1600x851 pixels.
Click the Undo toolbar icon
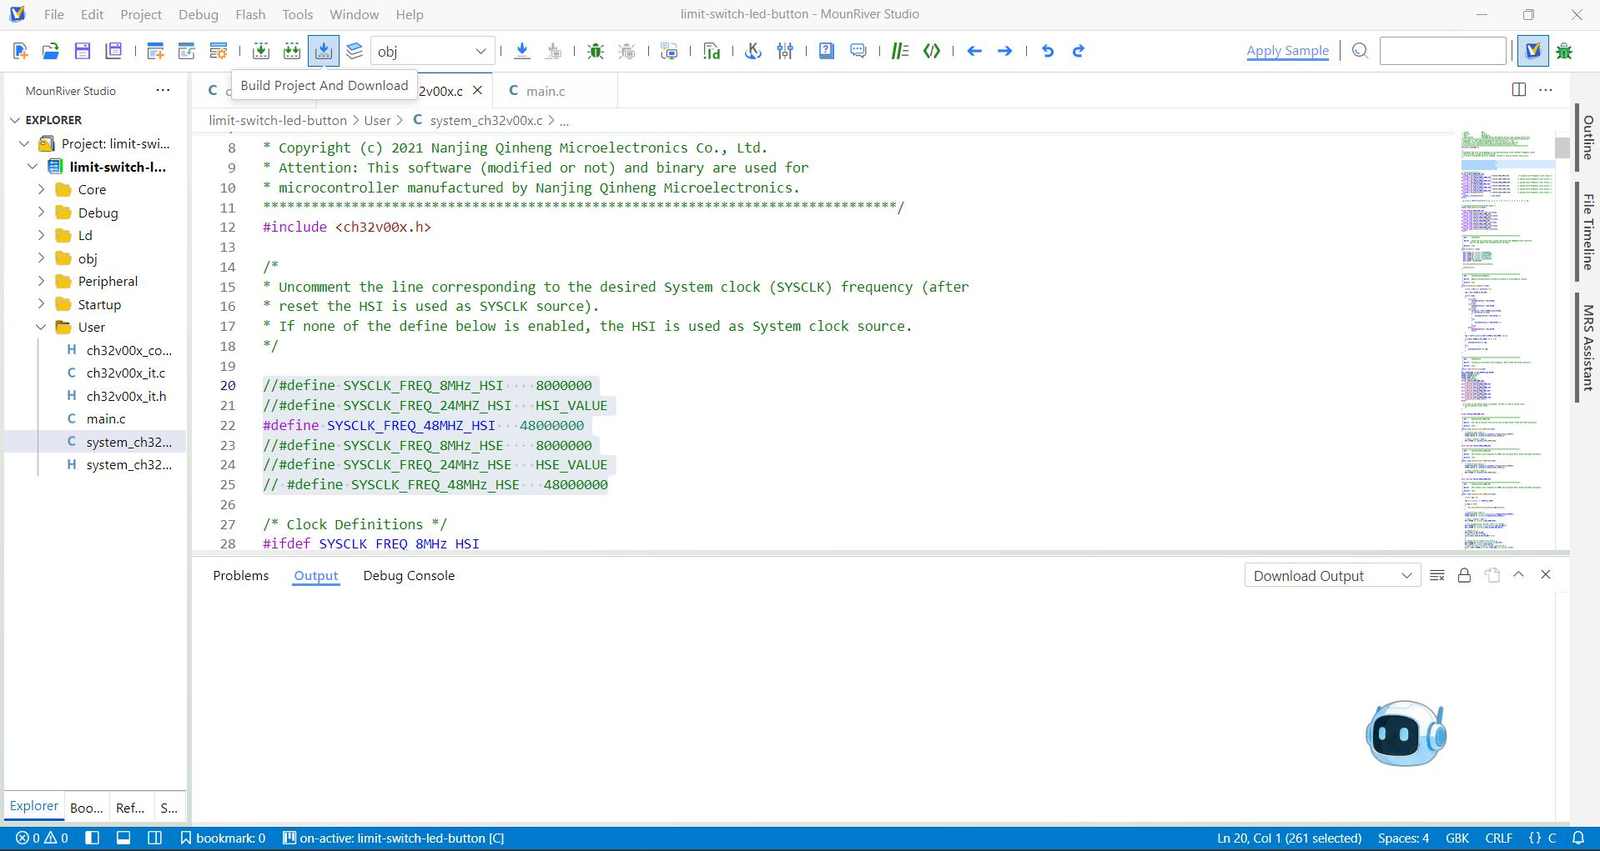point(1047,51)
